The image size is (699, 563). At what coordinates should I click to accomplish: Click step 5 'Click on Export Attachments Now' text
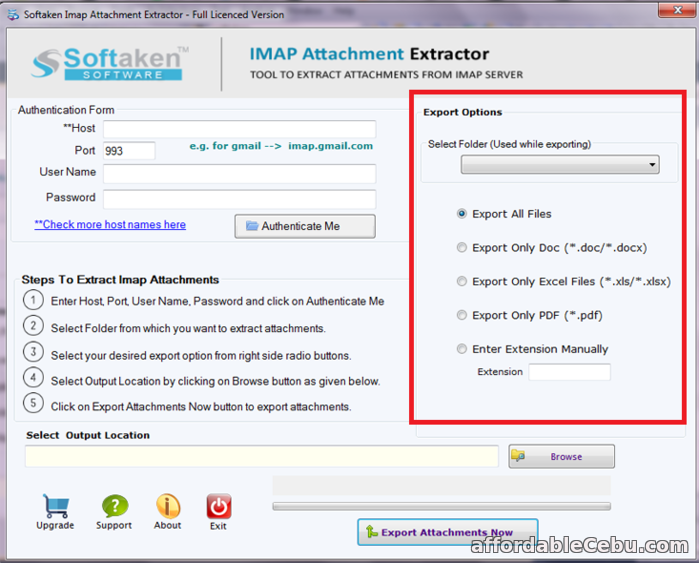[201, 407]
